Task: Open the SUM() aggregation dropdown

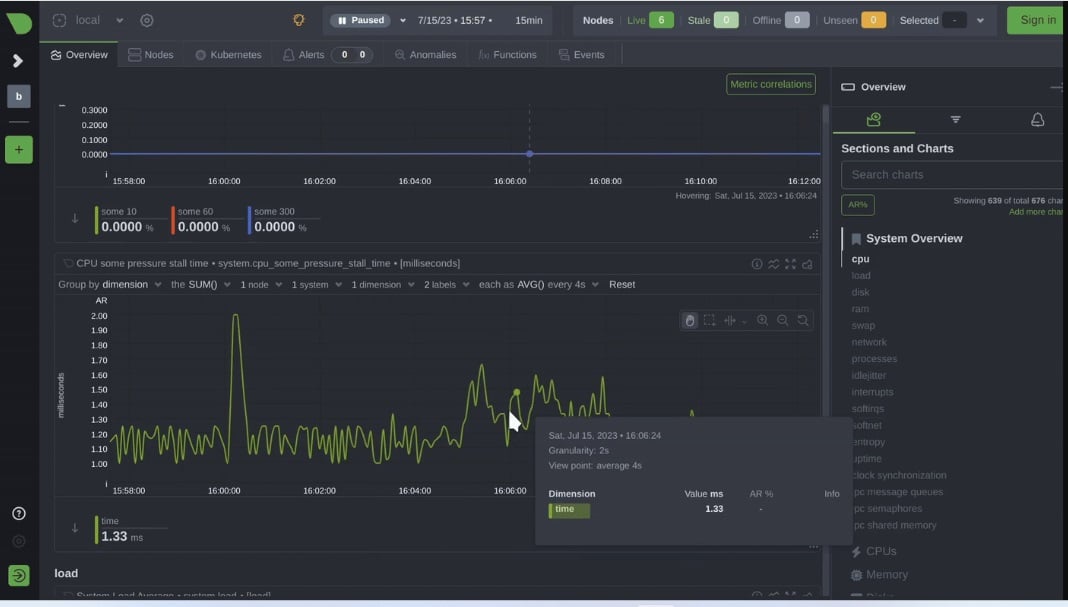Action: click(x=201, y=285)
